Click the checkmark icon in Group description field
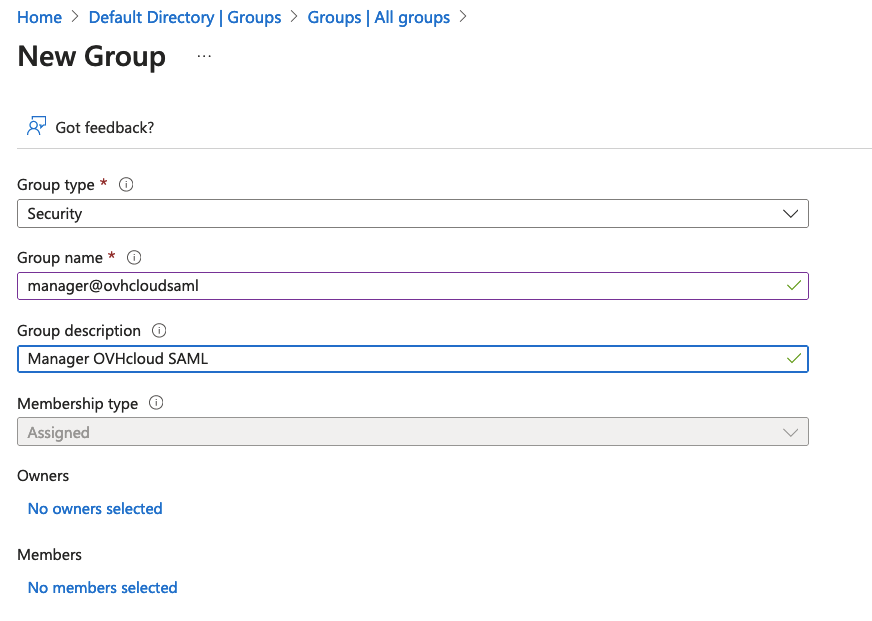This screenshot has width=872, height=621. tap(793, 358)
